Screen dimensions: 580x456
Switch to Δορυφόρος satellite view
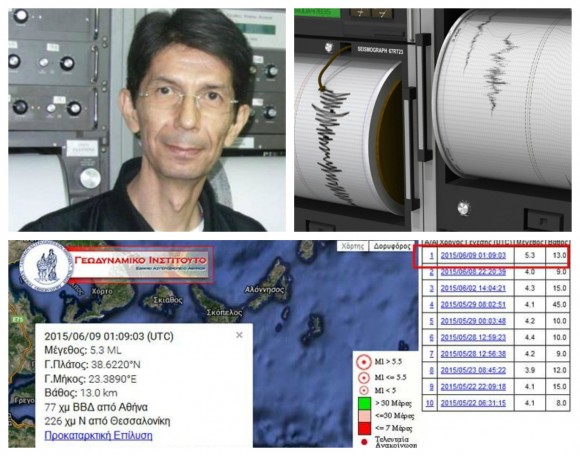391,246
